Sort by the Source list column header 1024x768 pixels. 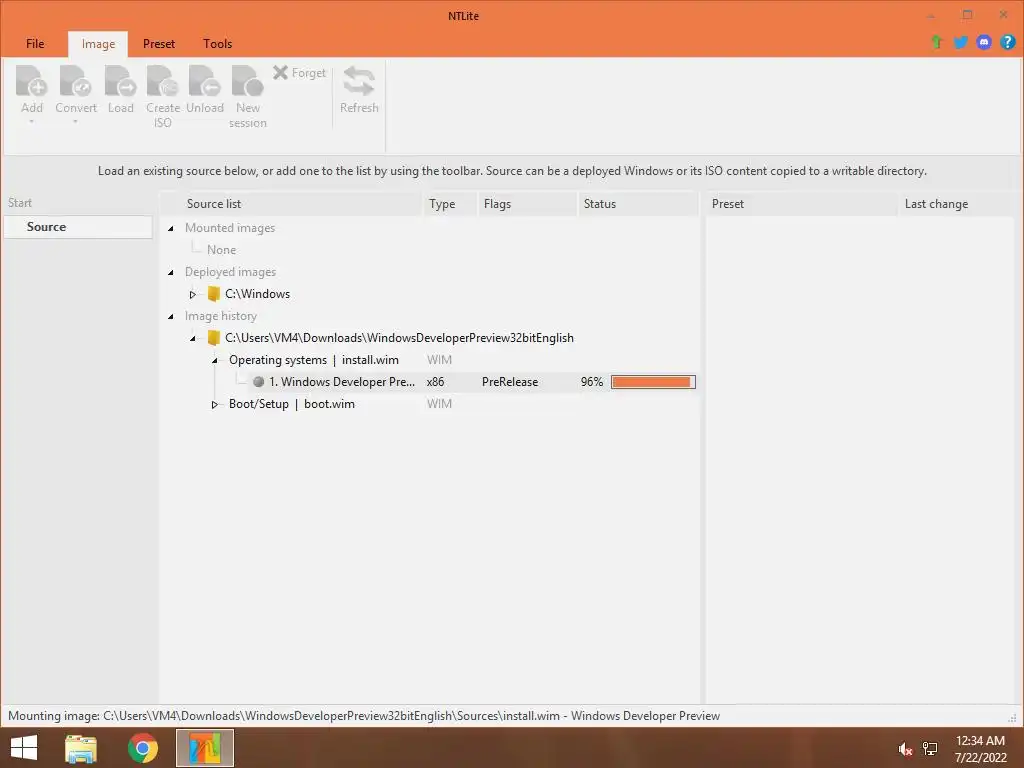(x=291, y=204)
